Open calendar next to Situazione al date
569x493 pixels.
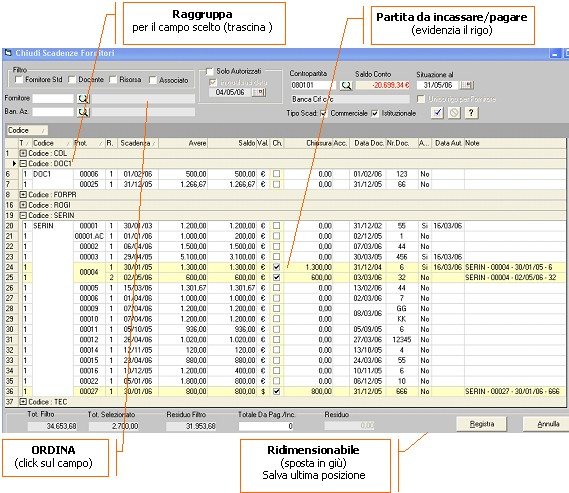(x=467, y=85)
